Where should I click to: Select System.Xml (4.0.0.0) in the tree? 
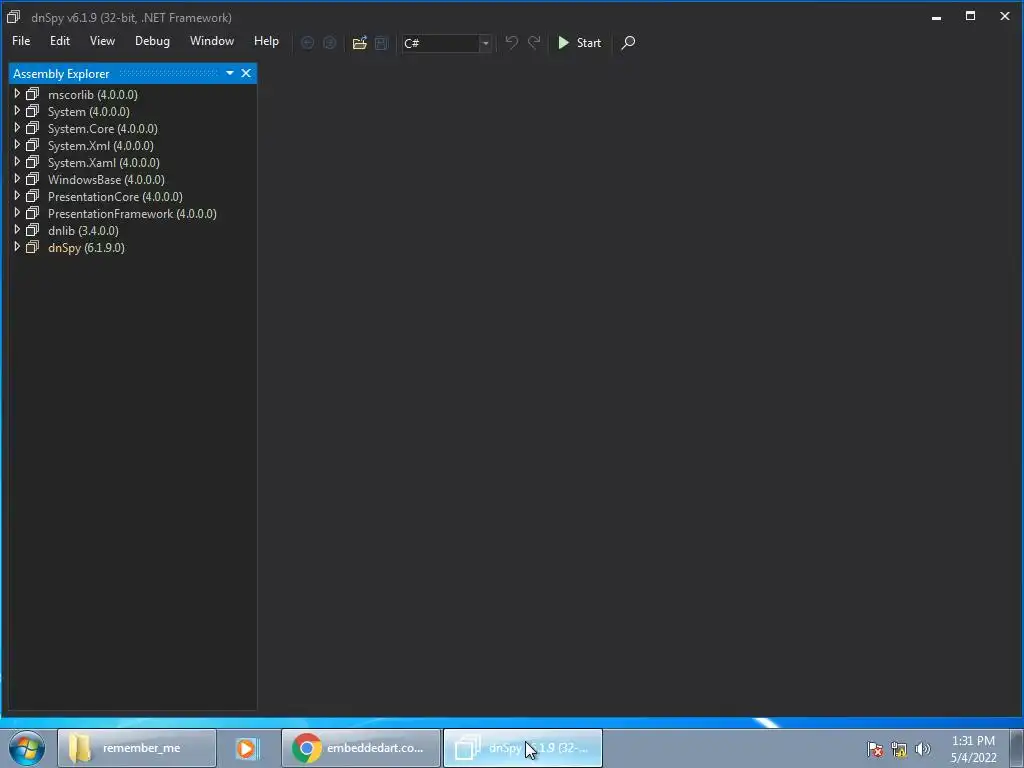tap(101, 146)
